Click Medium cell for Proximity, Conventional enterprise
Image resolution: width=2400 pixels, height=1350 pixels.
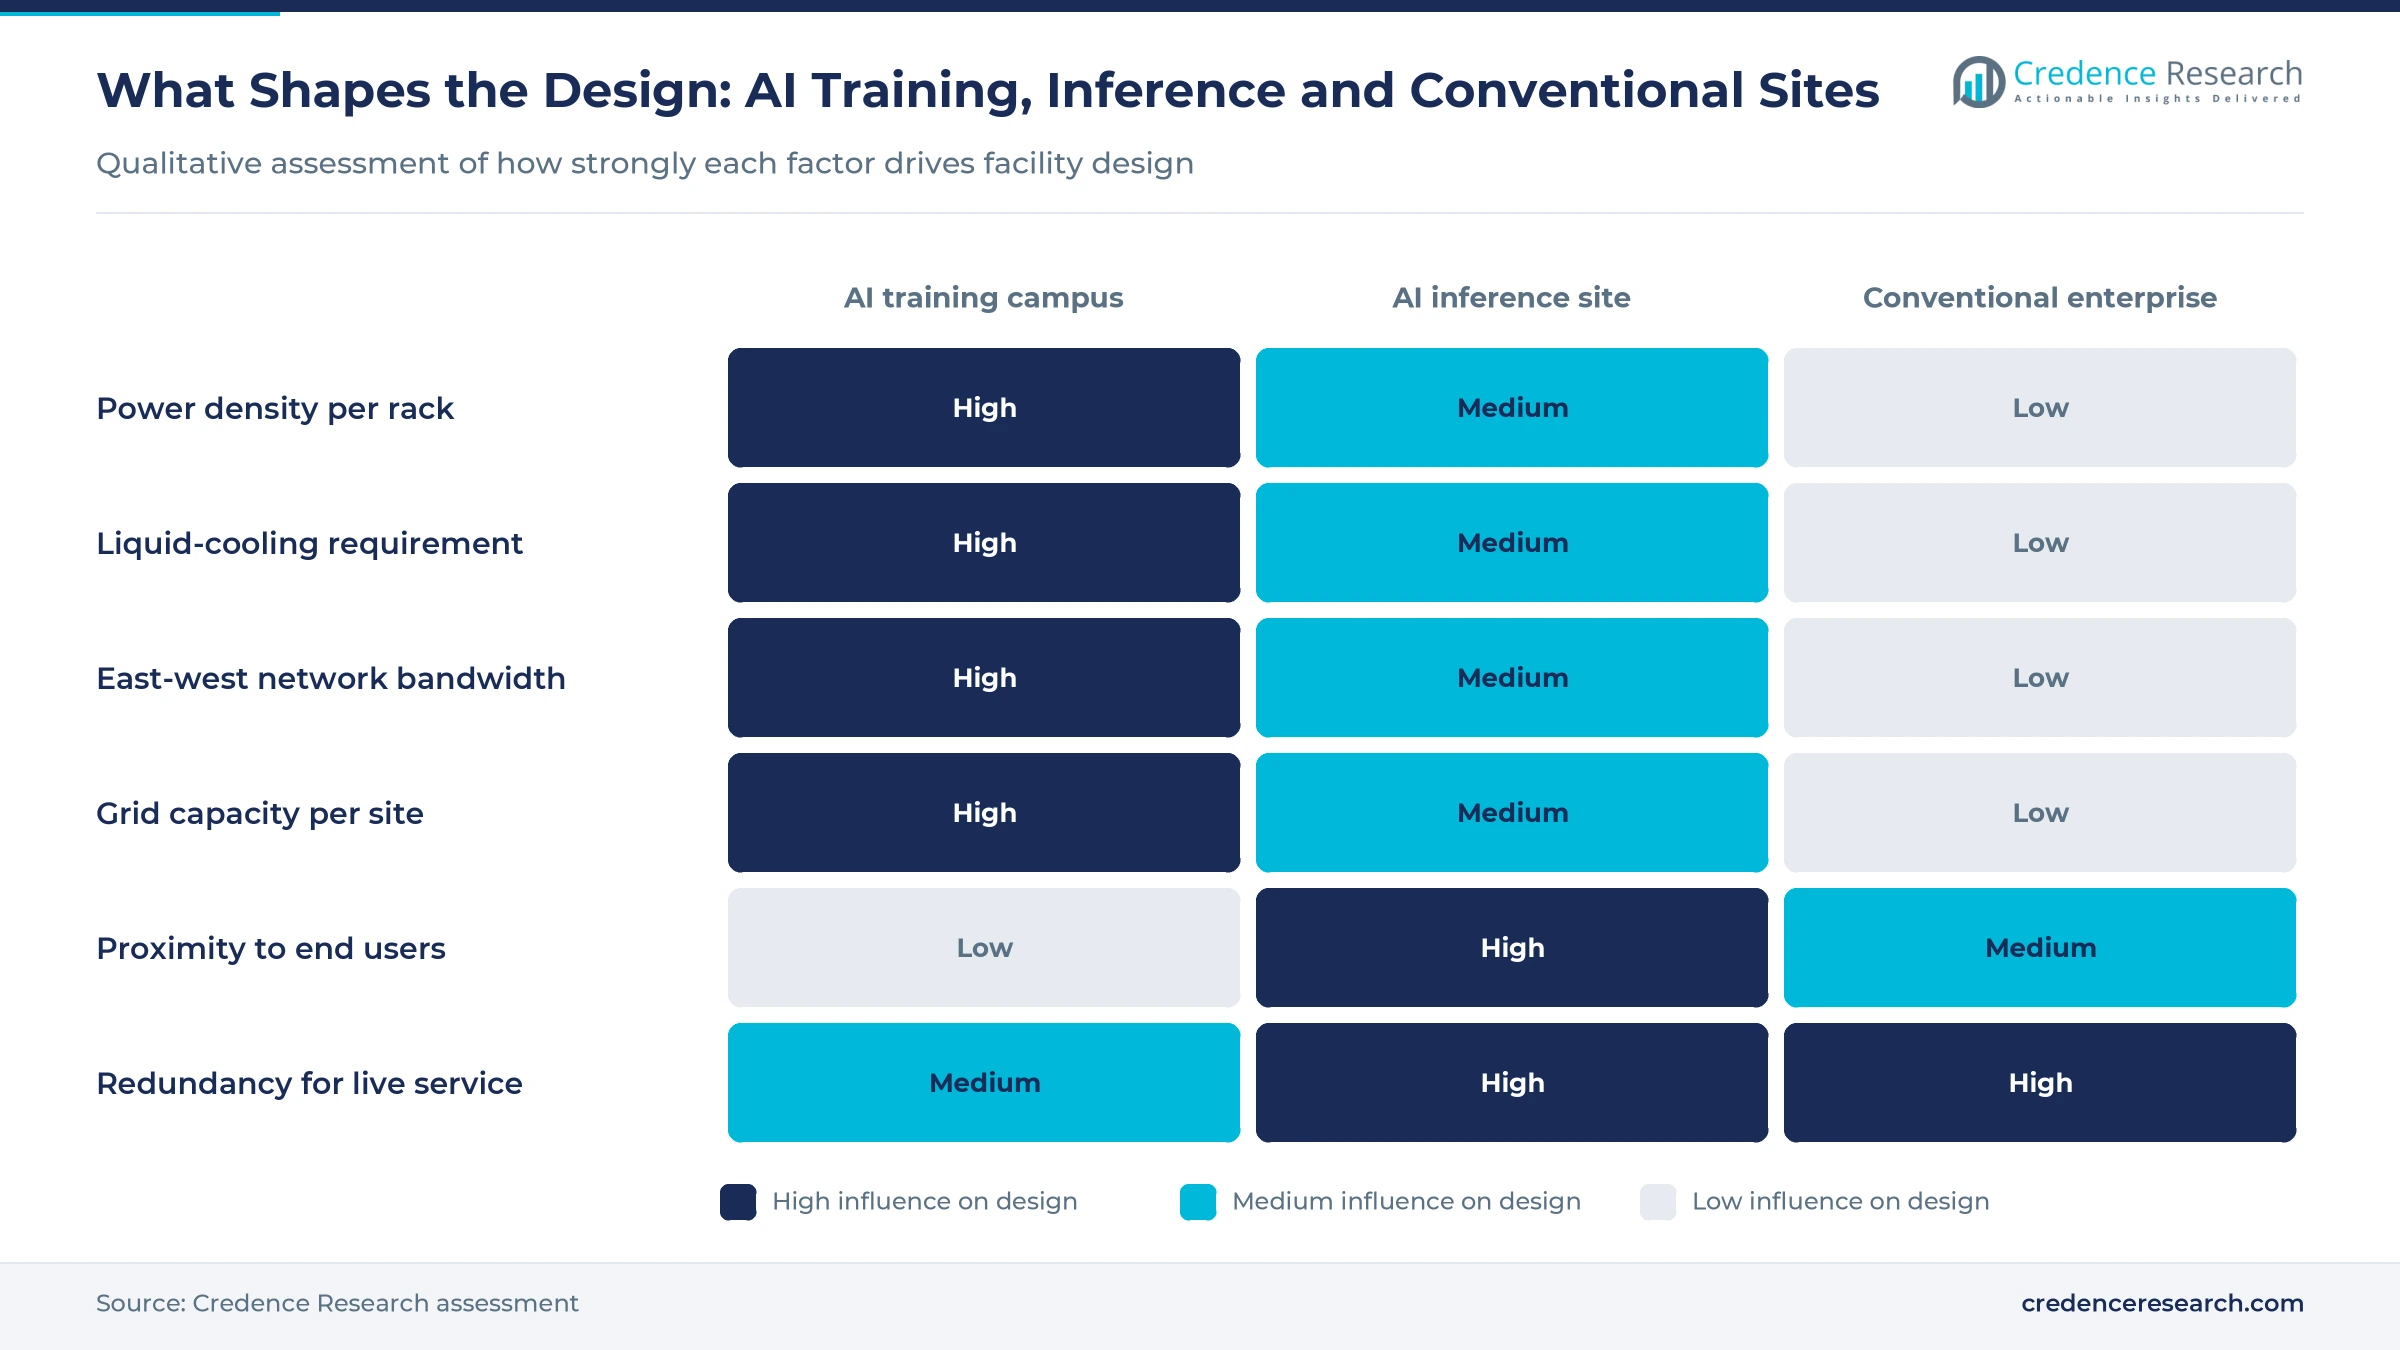(x=2040, y=948)
